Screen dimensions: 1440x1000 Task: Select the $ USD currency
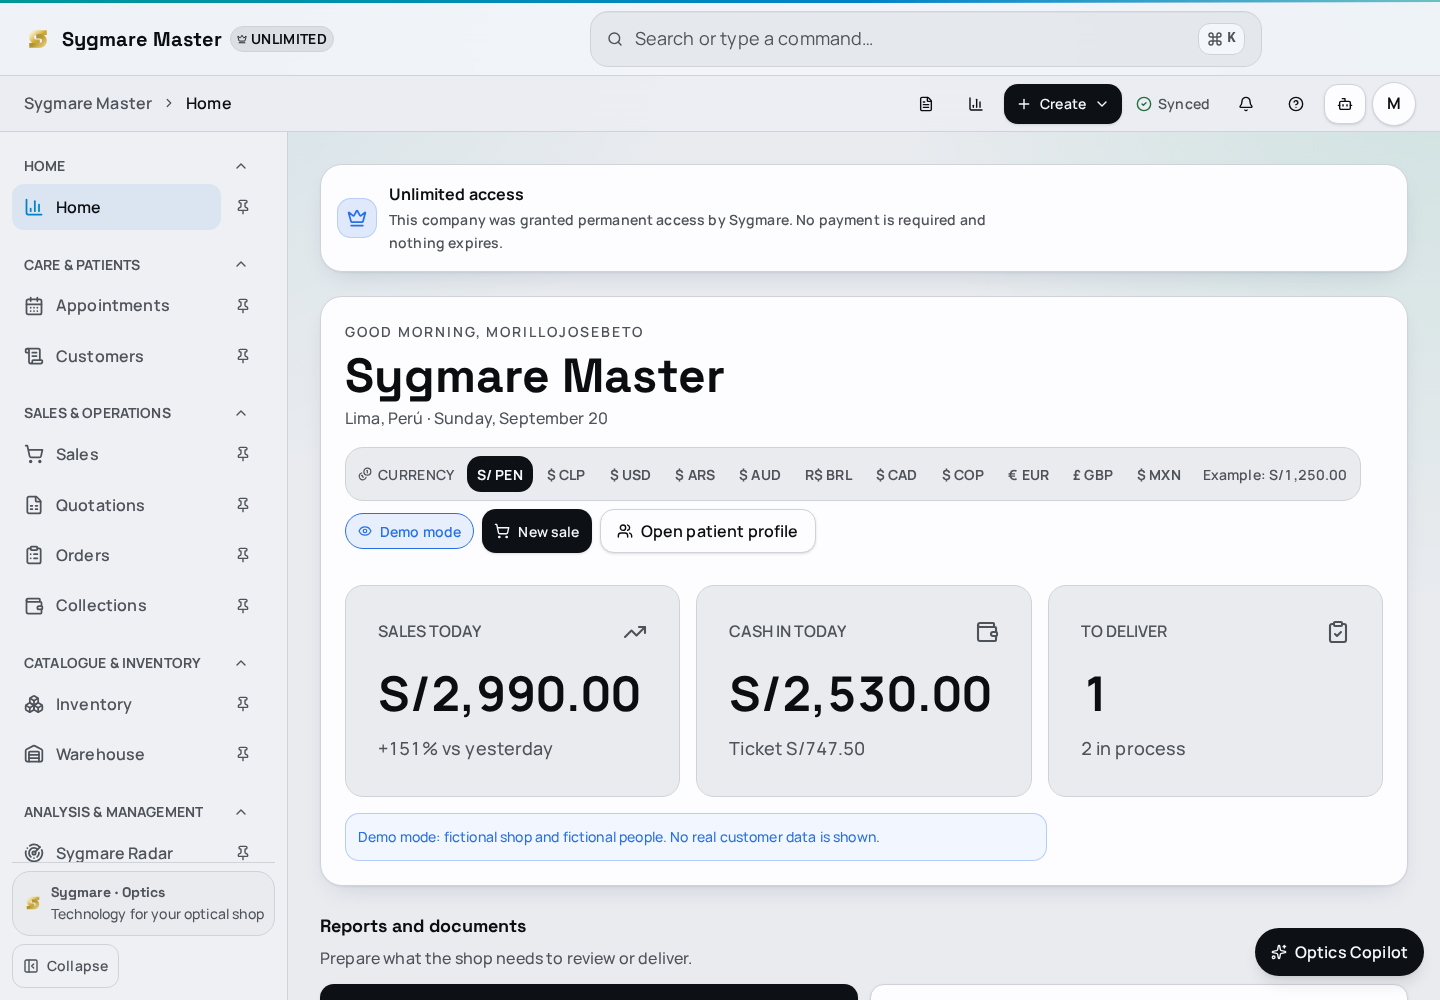630,474
